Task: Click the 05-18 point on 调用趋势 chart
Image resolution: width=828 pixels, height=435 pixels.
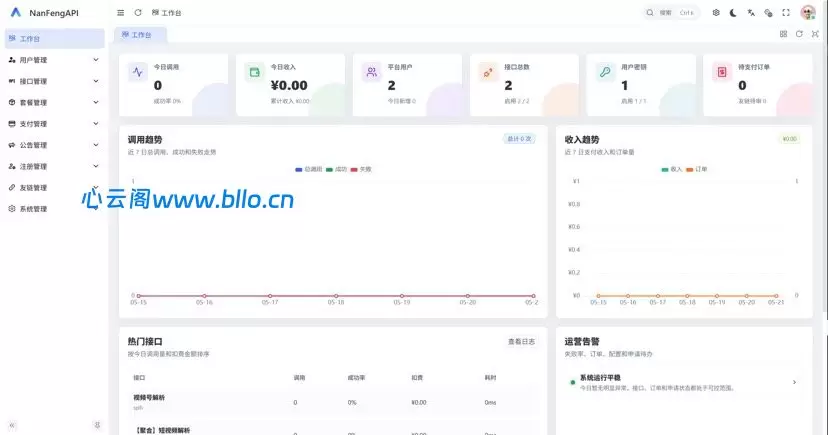Action: [336, 296]
